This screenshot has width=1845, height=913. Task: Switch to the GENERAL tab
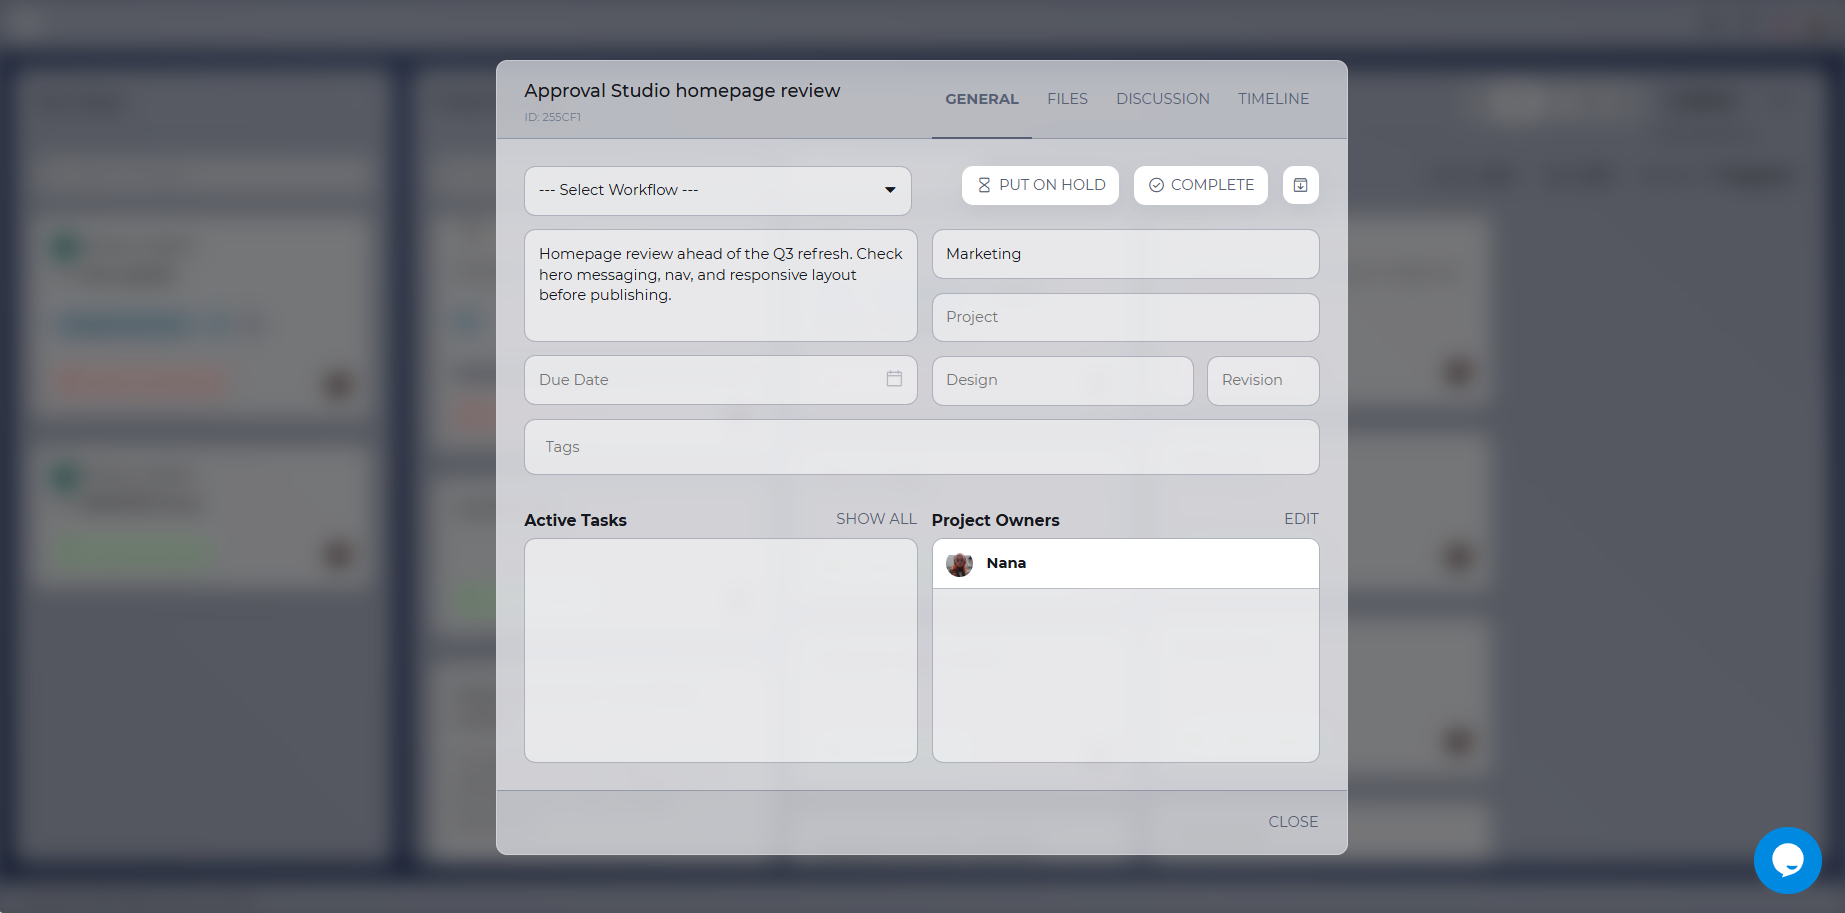(x=982, y=99)
